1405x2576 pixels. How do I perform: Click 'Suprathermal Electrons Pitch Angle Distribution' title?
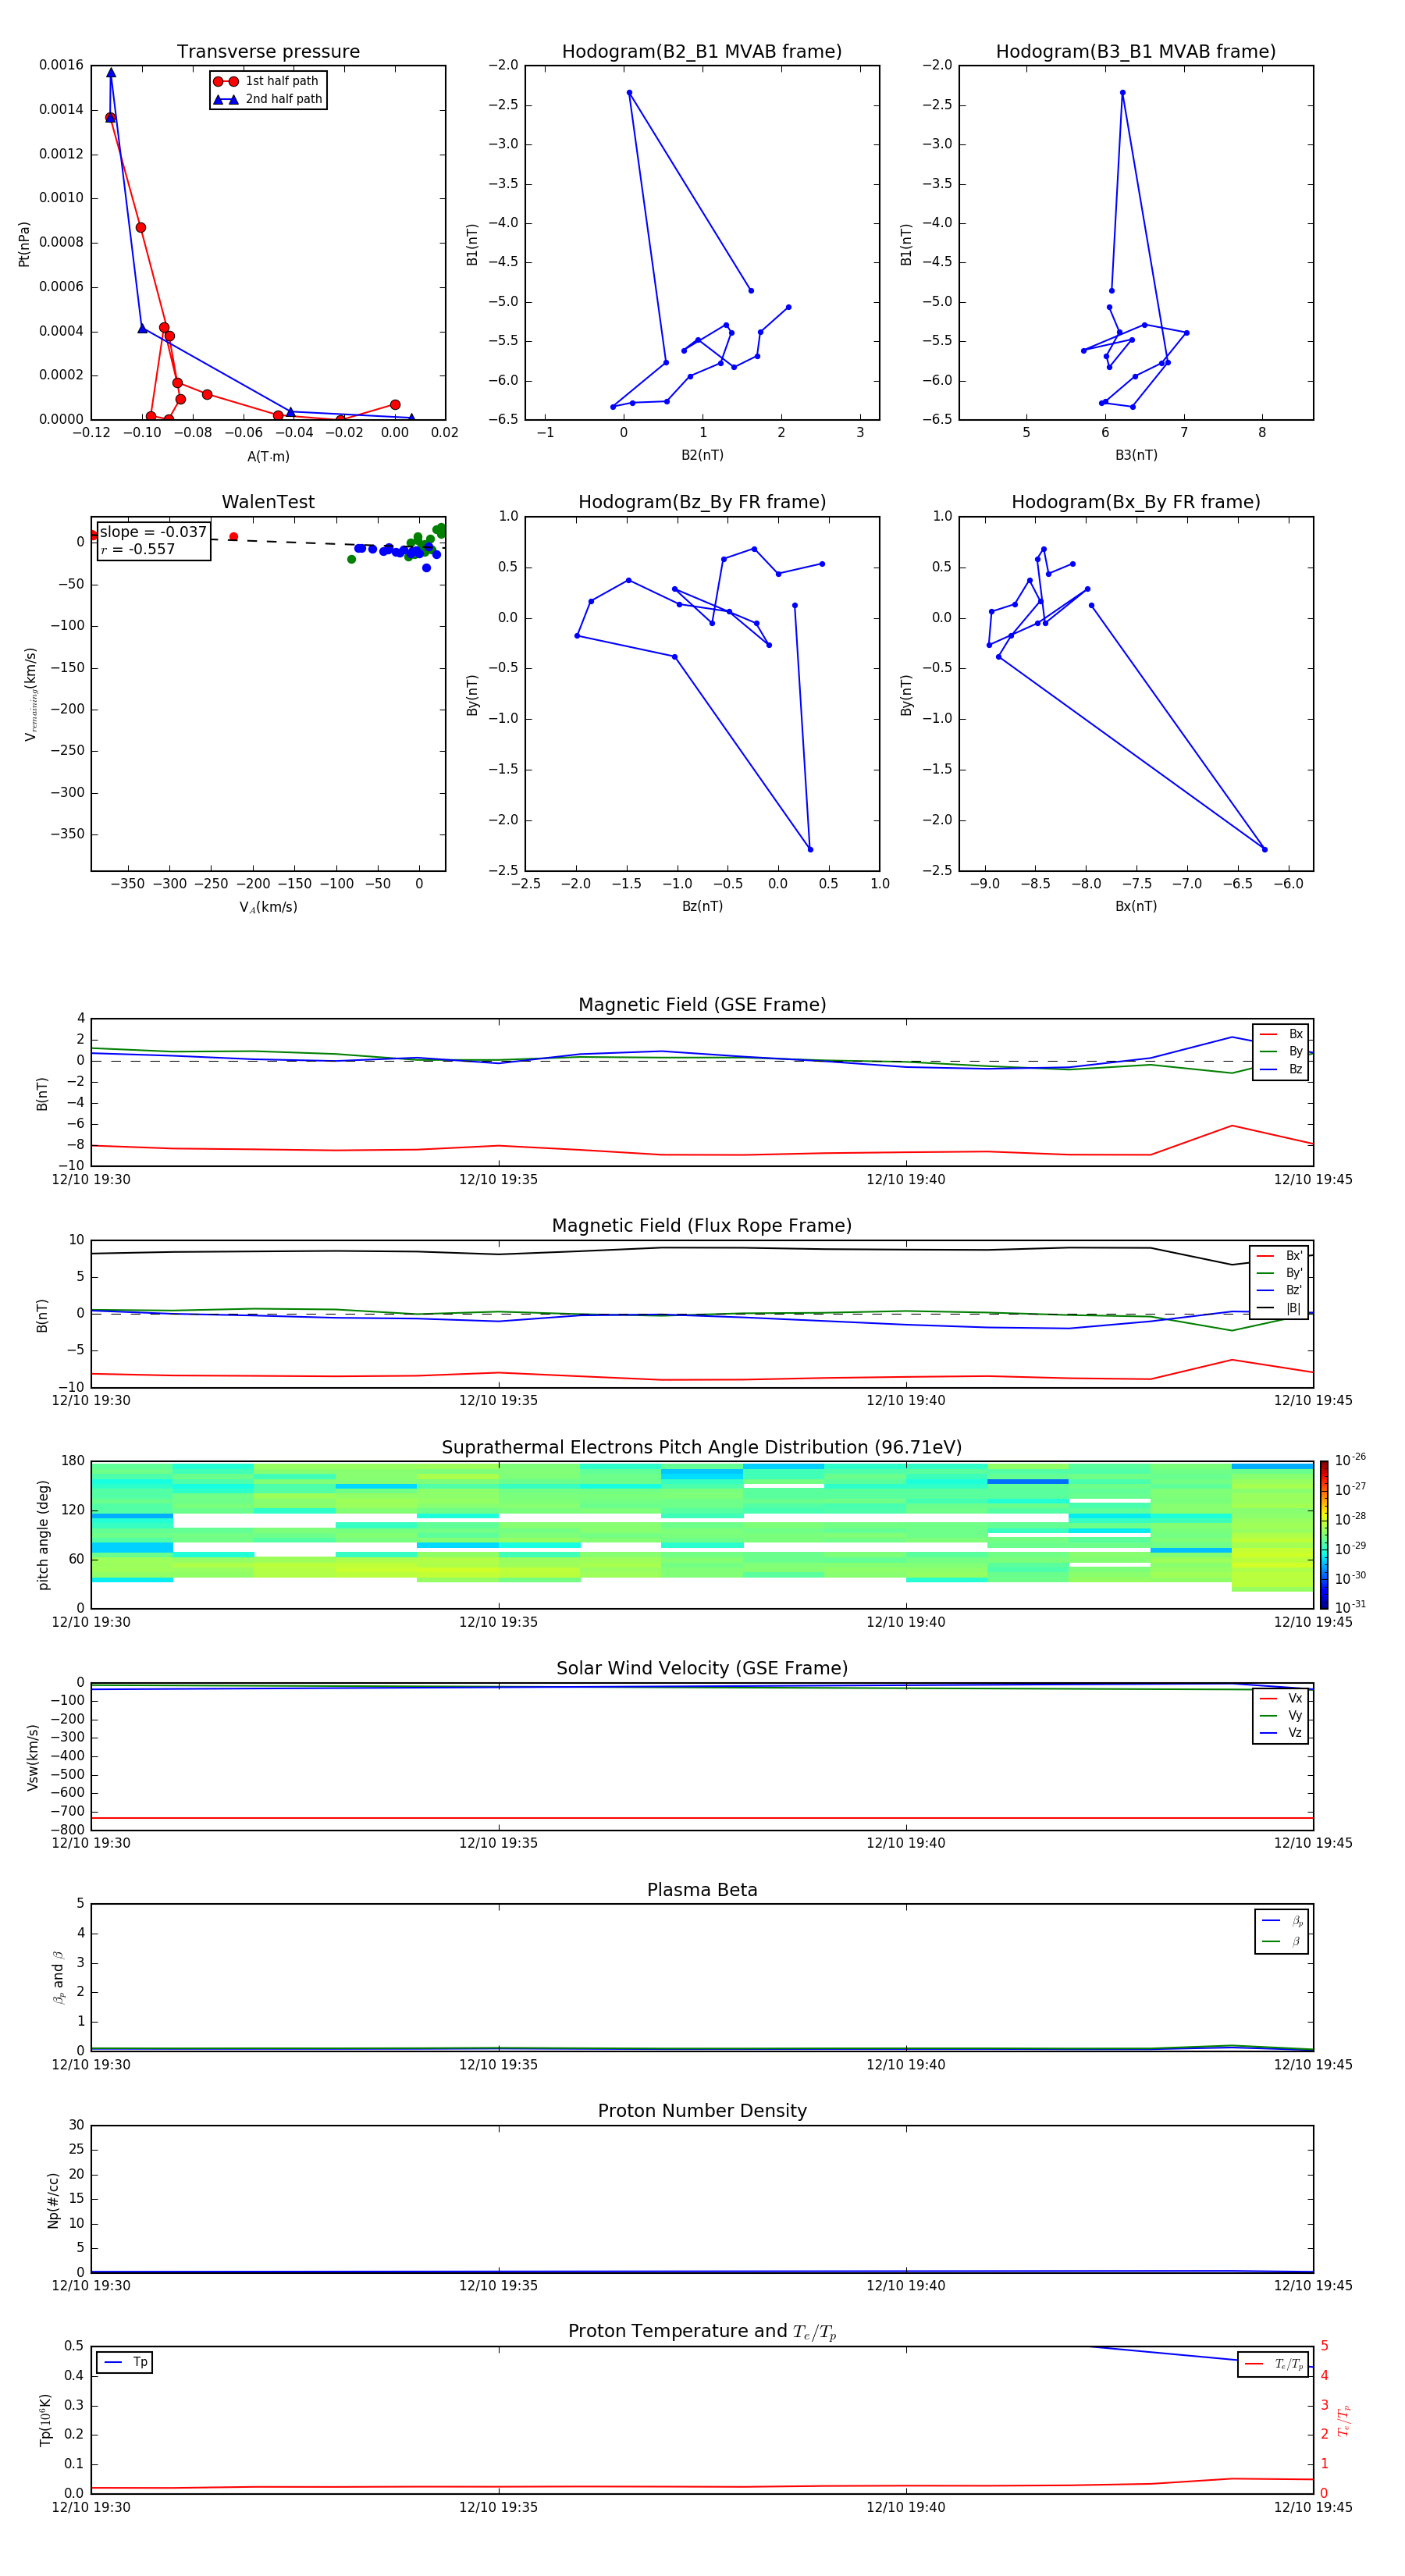pos(702,1448)
